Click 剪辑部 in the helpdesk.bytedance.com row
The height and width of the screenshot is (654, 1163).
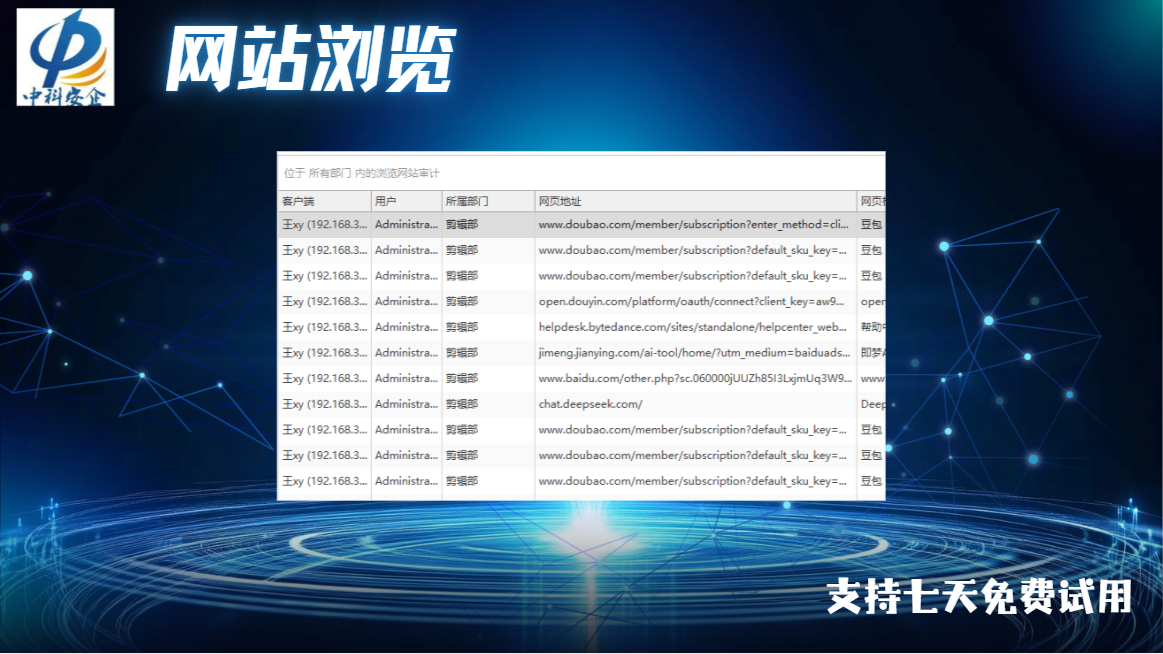coord(462,327)
